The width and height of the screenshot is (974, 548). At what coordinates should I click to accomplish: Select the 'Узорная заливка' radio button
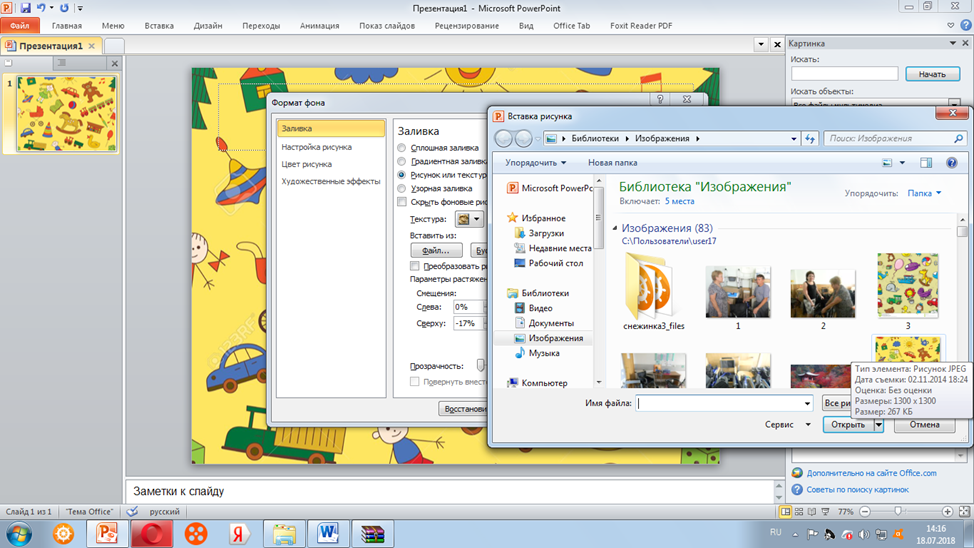(402, 188)
